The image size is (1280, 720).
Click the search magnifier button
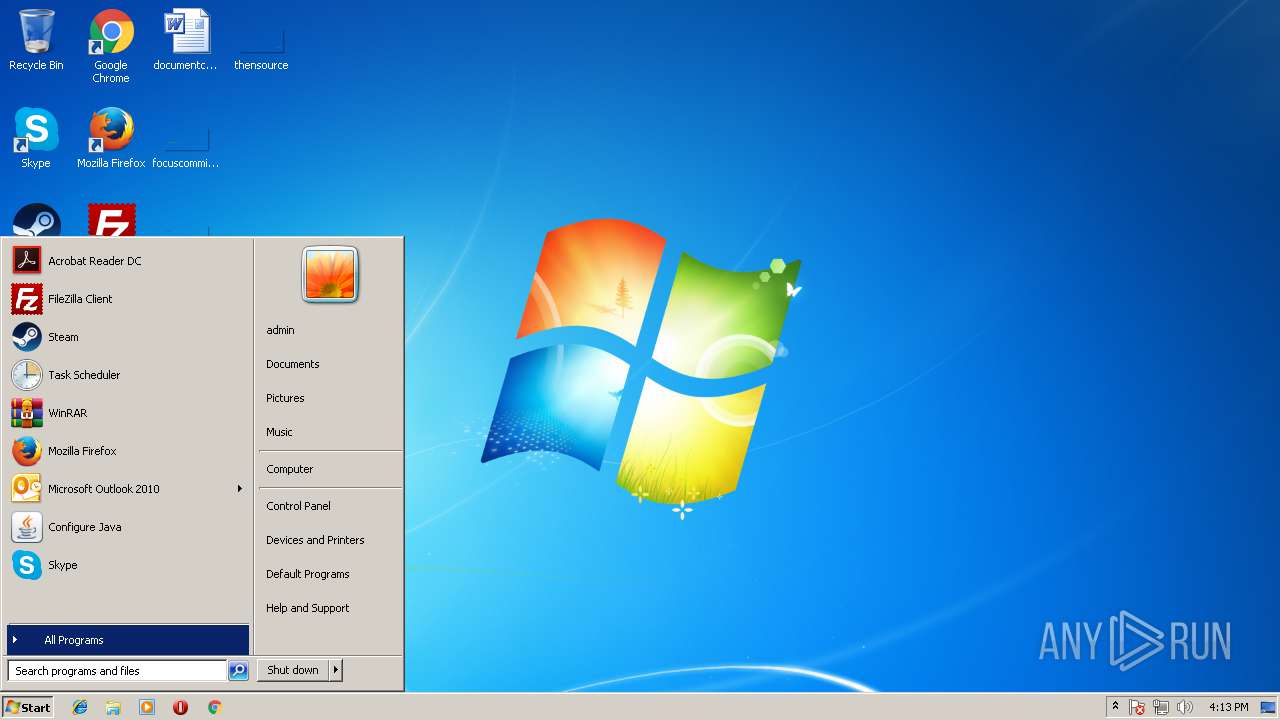coord(238,671)
